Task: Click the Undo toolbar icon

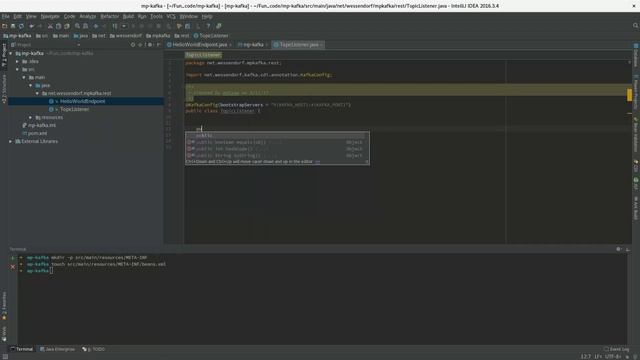Action: (31, 26)
